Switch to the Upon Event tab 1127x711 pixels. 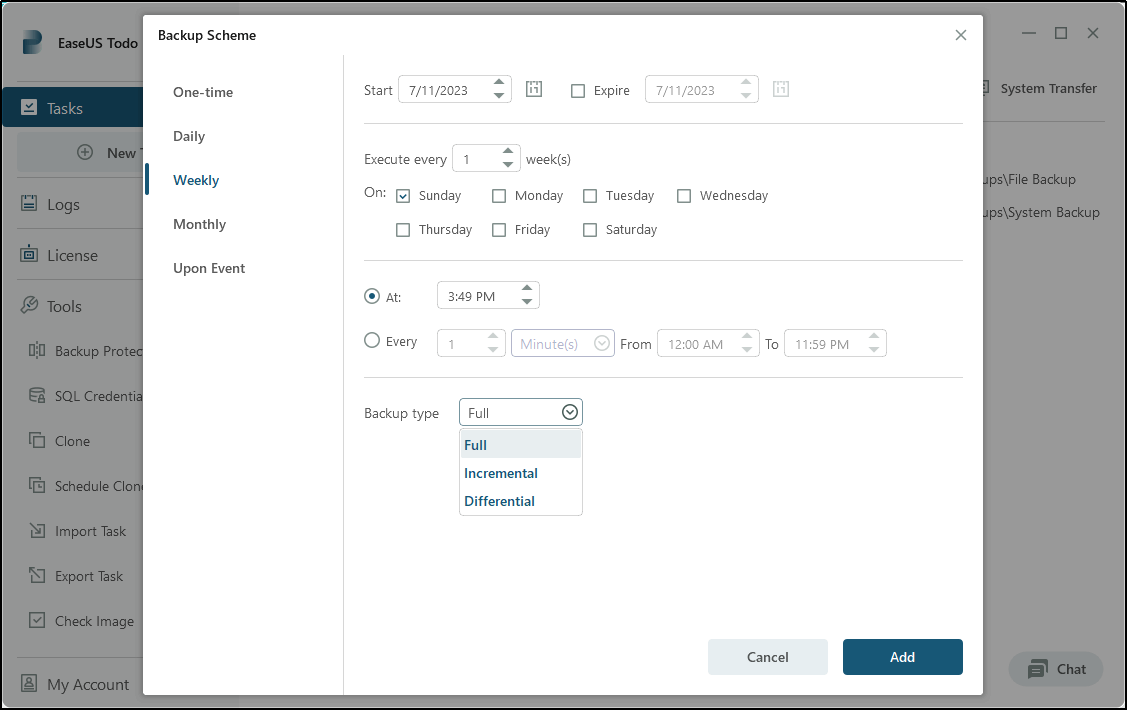209,268
